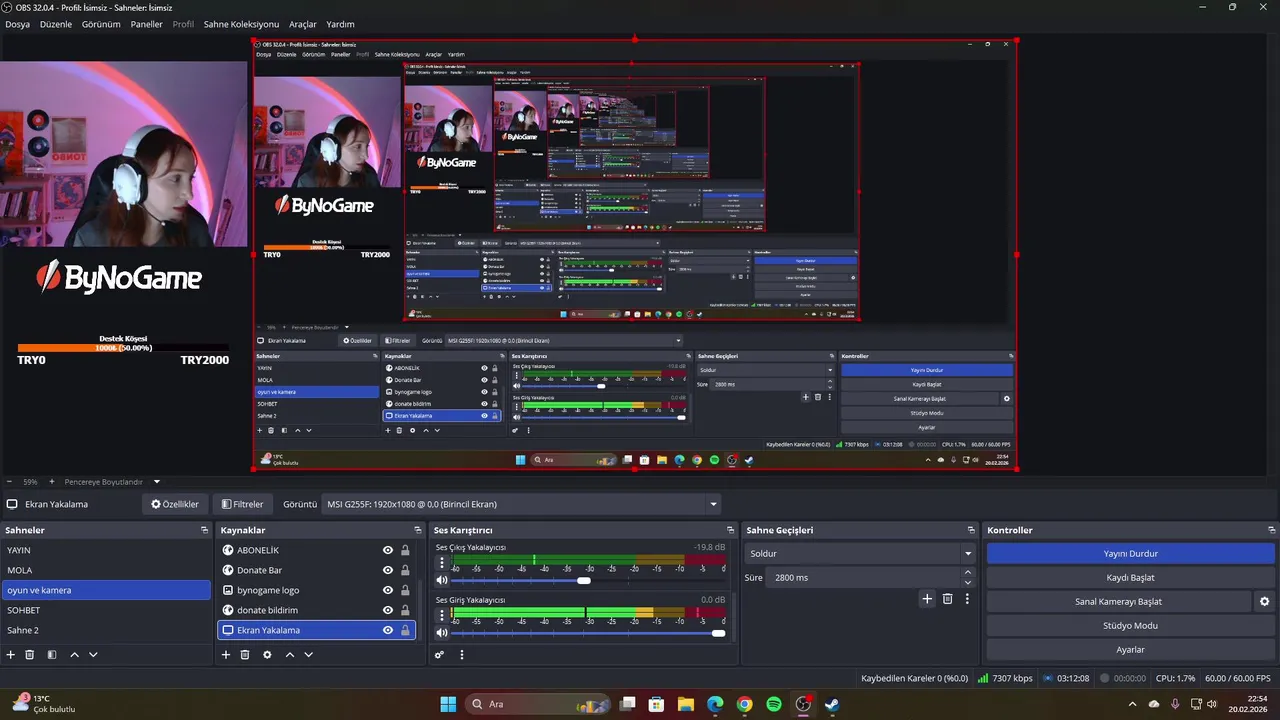Open the Görünüm menu
The width and height of the screenshot is (1280, 720).
[101, 24]
